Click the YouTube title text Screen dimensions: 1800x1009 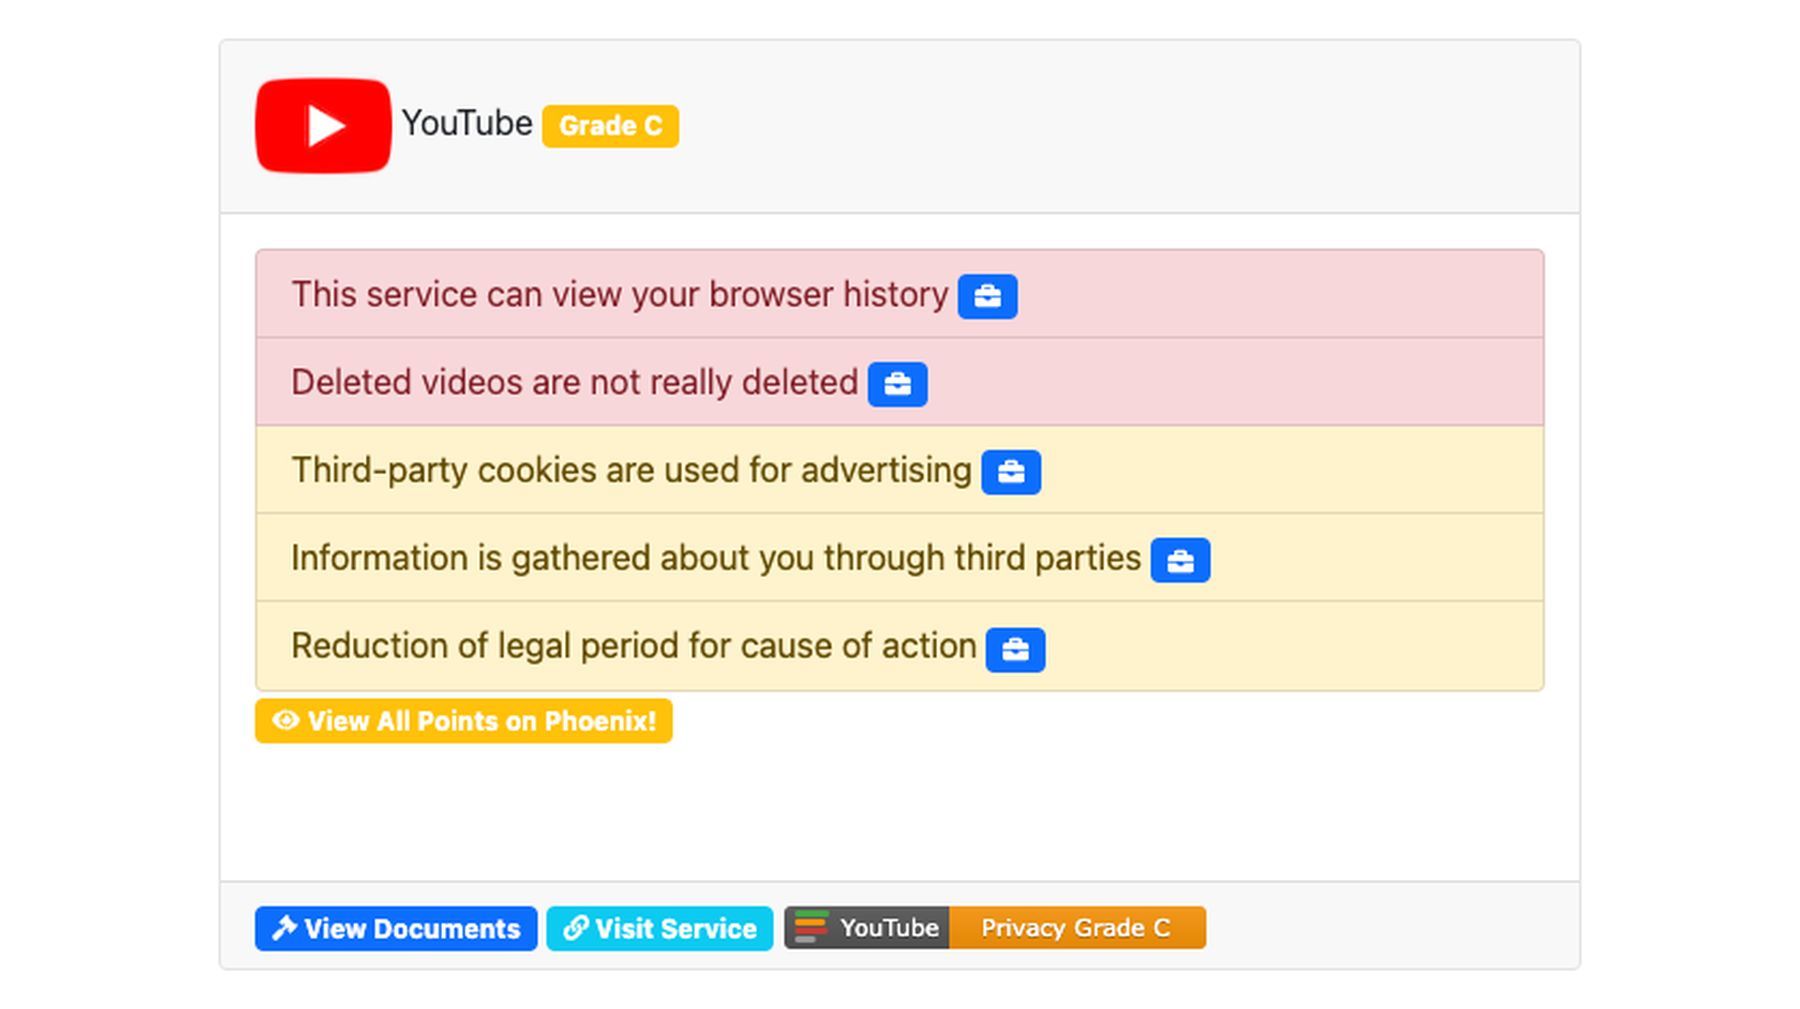pyautogui.click(x=466, y=123)
